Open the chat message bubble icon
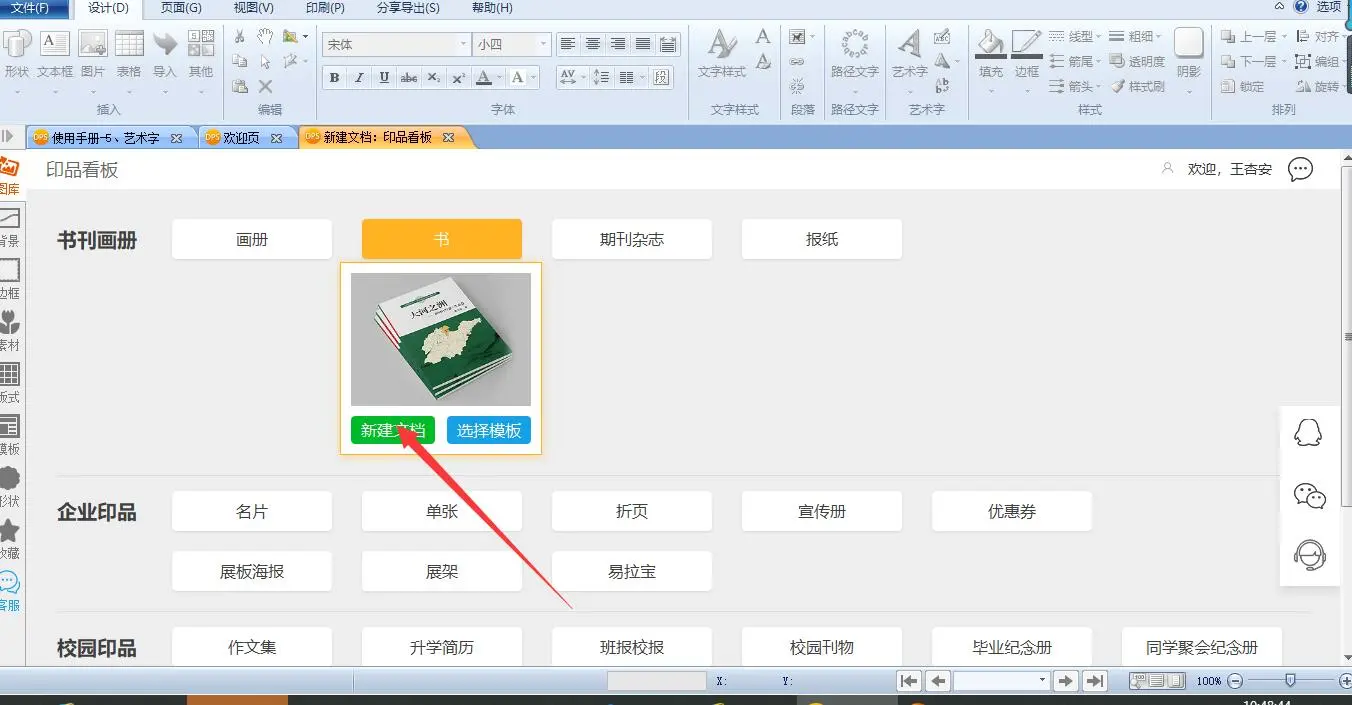The image size is (1352, 705). tap(1300, 170)
